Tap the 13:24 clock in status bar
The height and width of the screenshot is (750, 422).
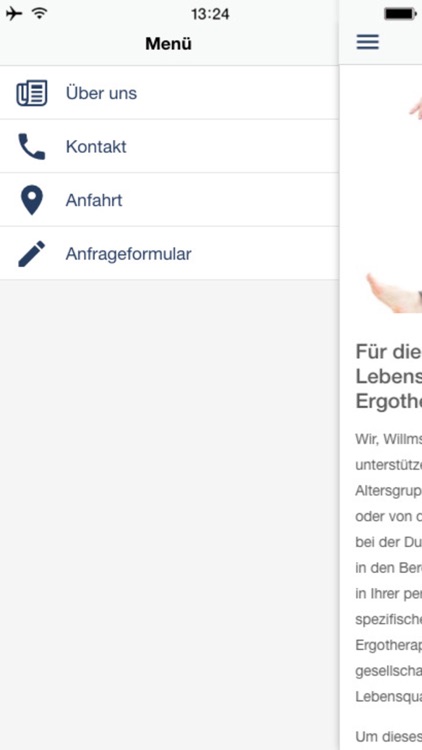pos(210,14)
